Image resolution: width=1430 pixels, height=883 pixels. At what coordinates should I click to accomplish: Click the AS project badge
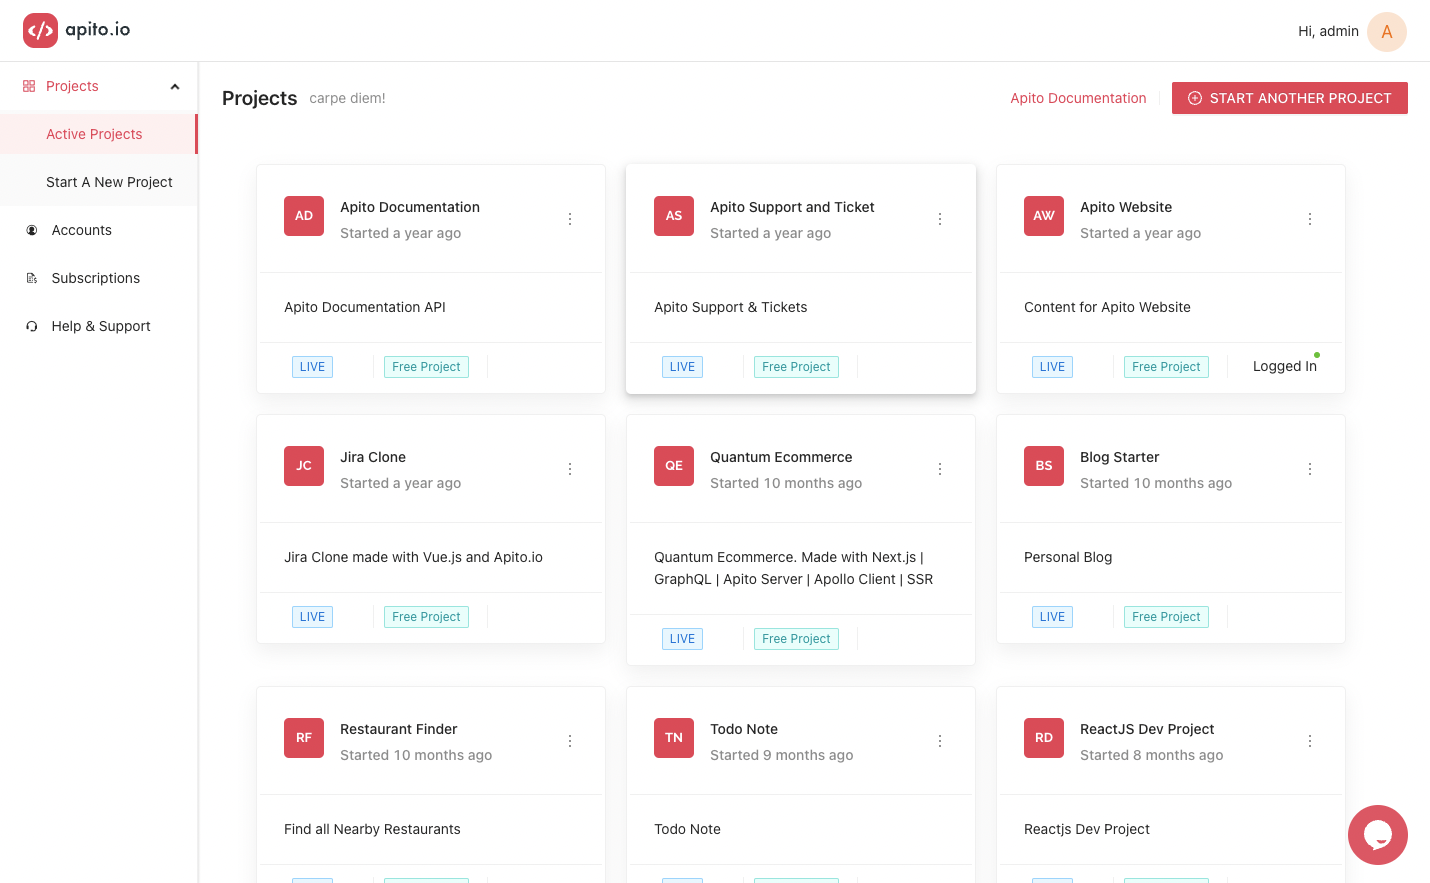[674, 216]
